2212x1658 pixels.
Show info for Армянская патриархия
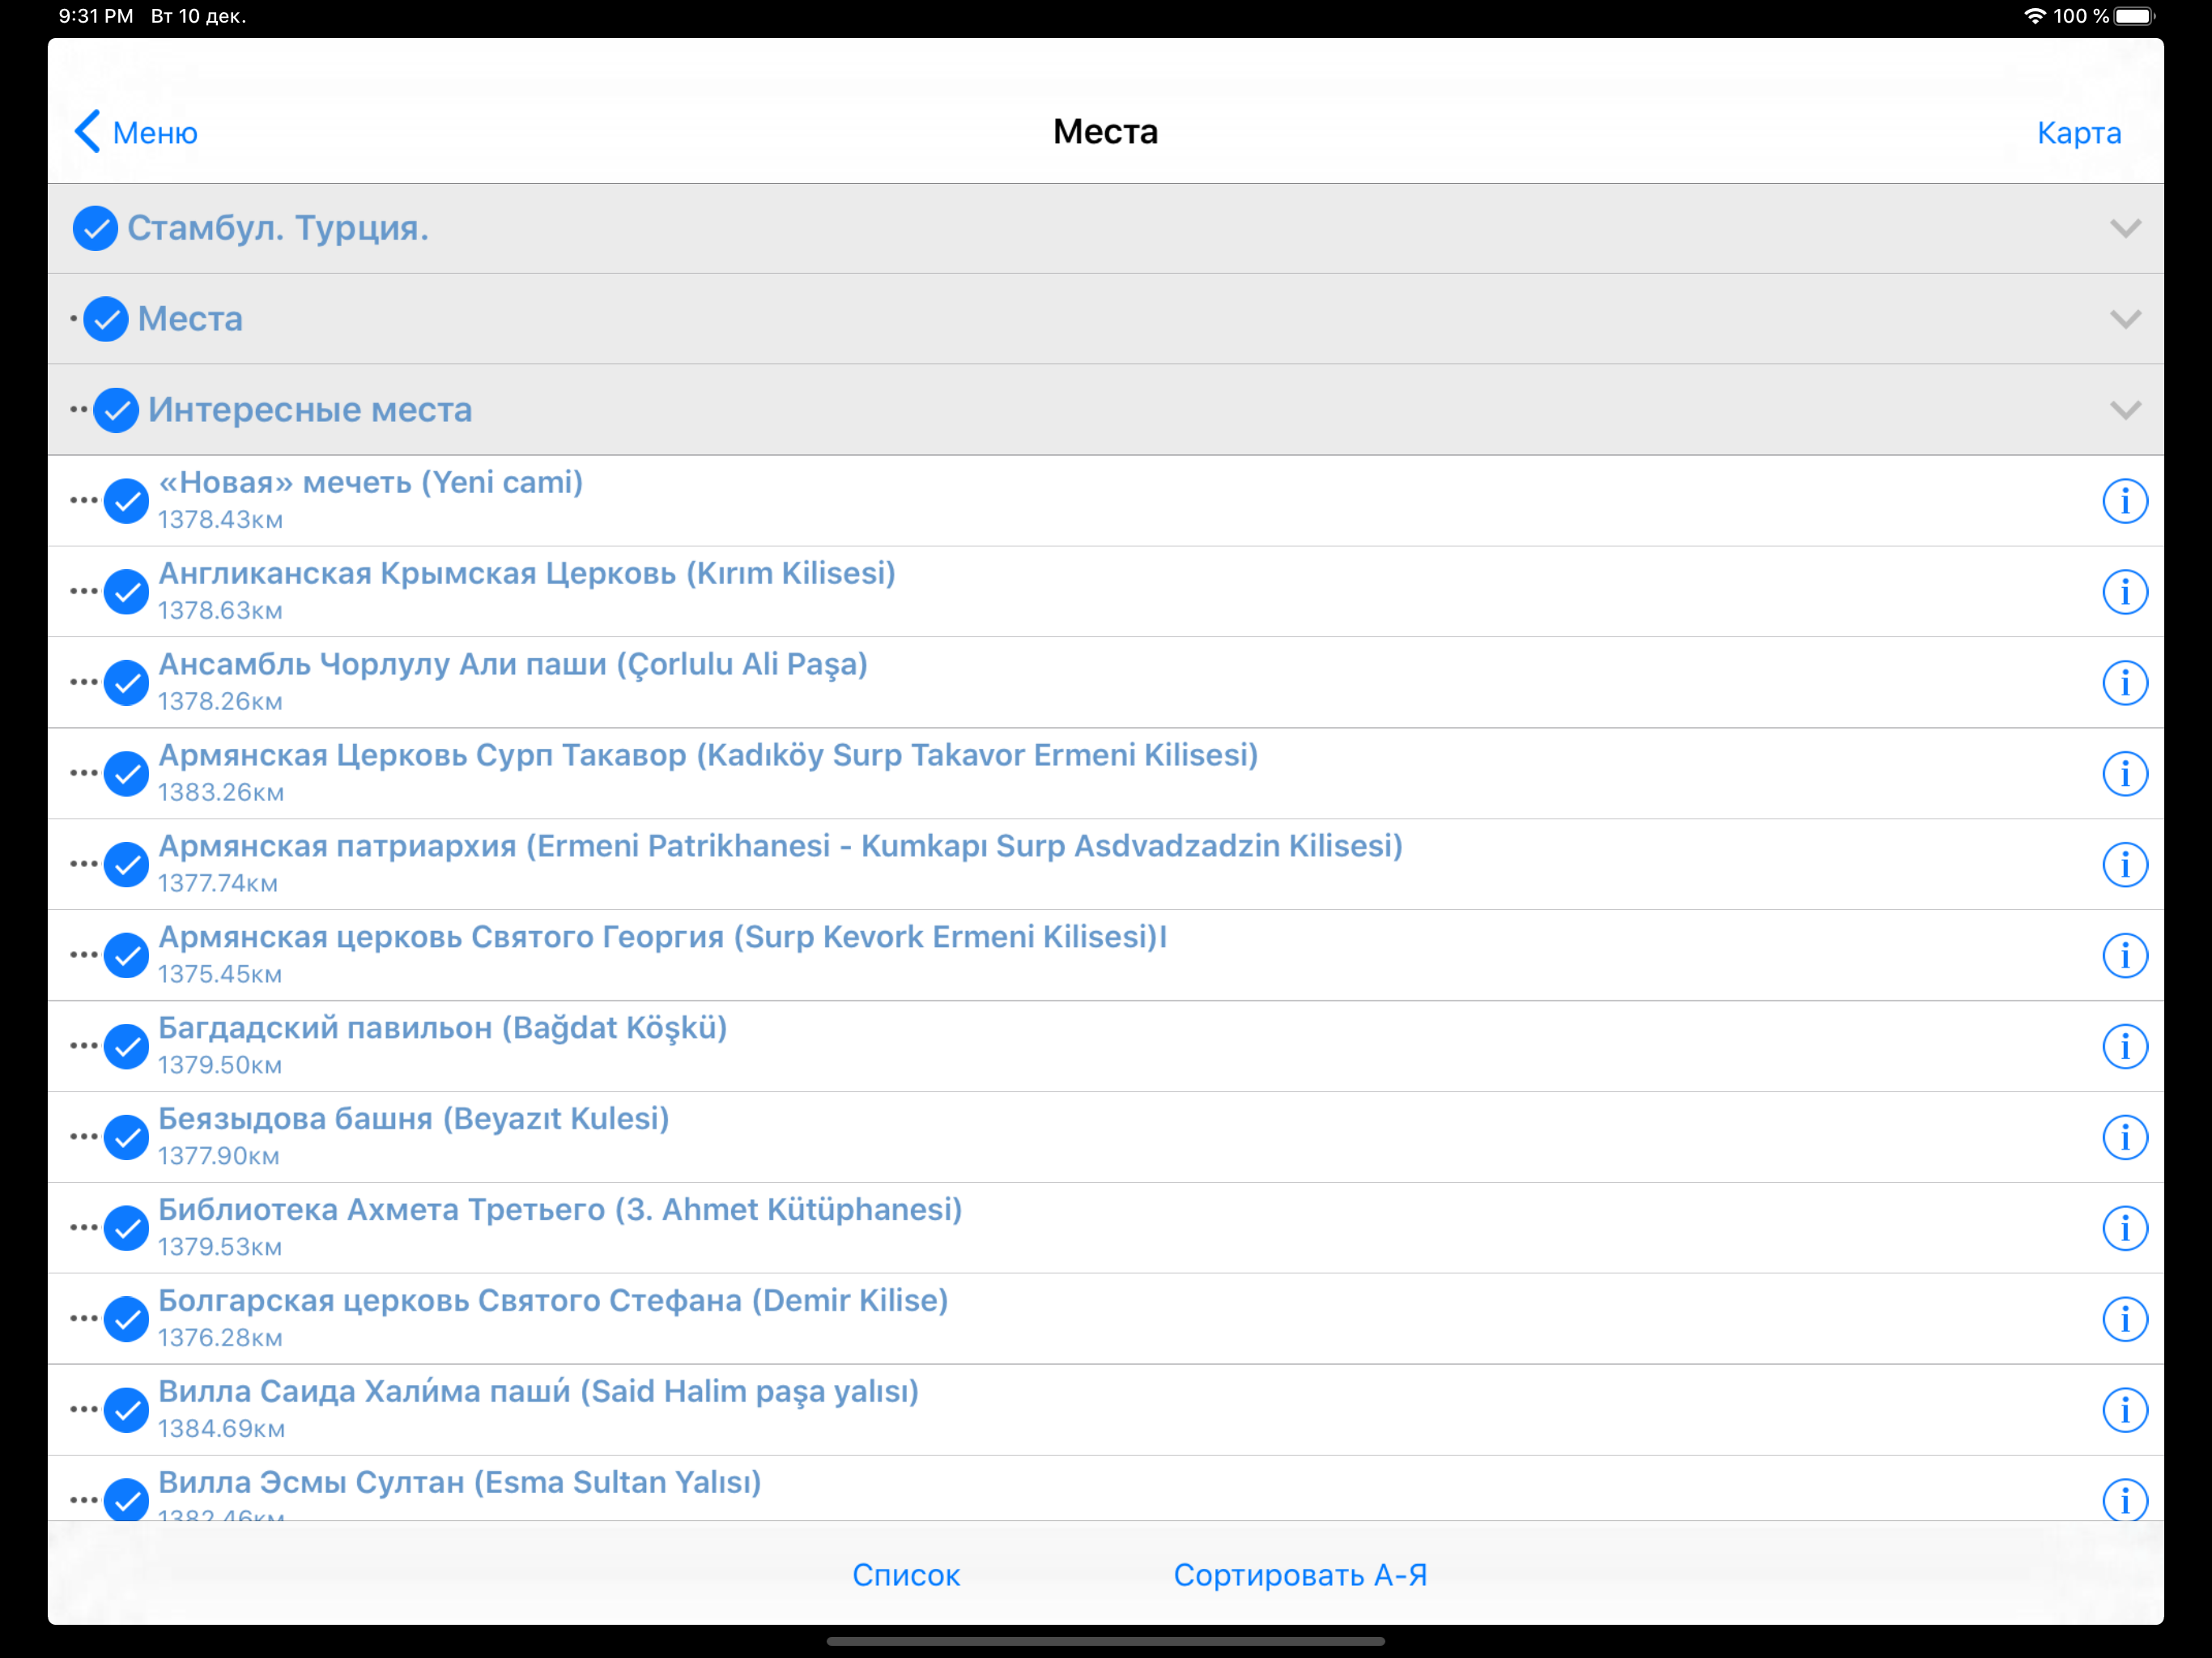click(x=2124, y=865)
